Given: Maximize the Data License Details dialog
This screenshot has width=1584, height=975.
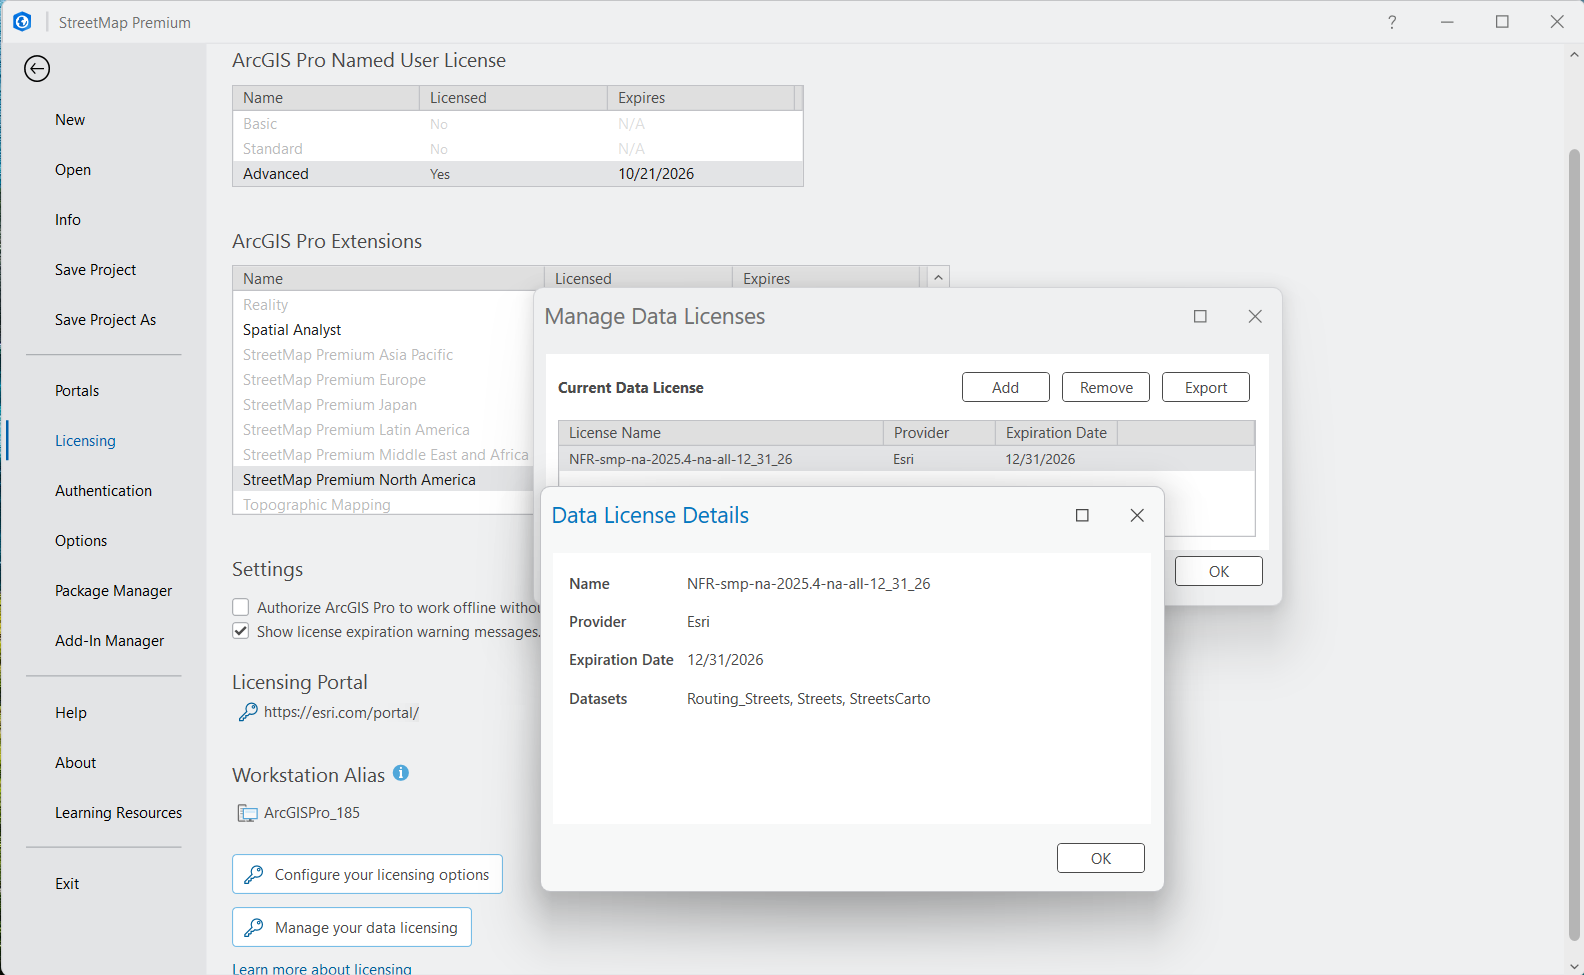Looking at the screenshot, I should click(x=1082, y=515).
